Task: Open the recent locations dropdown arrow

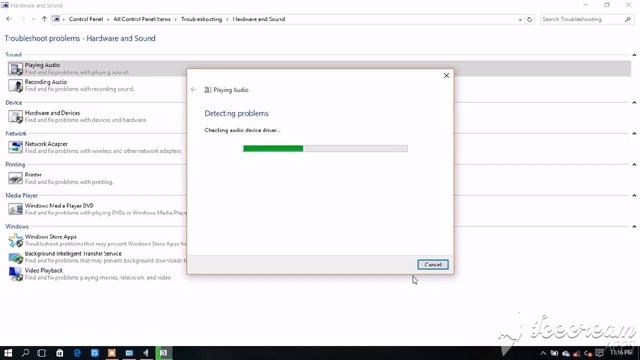Action: pos(33,19)
